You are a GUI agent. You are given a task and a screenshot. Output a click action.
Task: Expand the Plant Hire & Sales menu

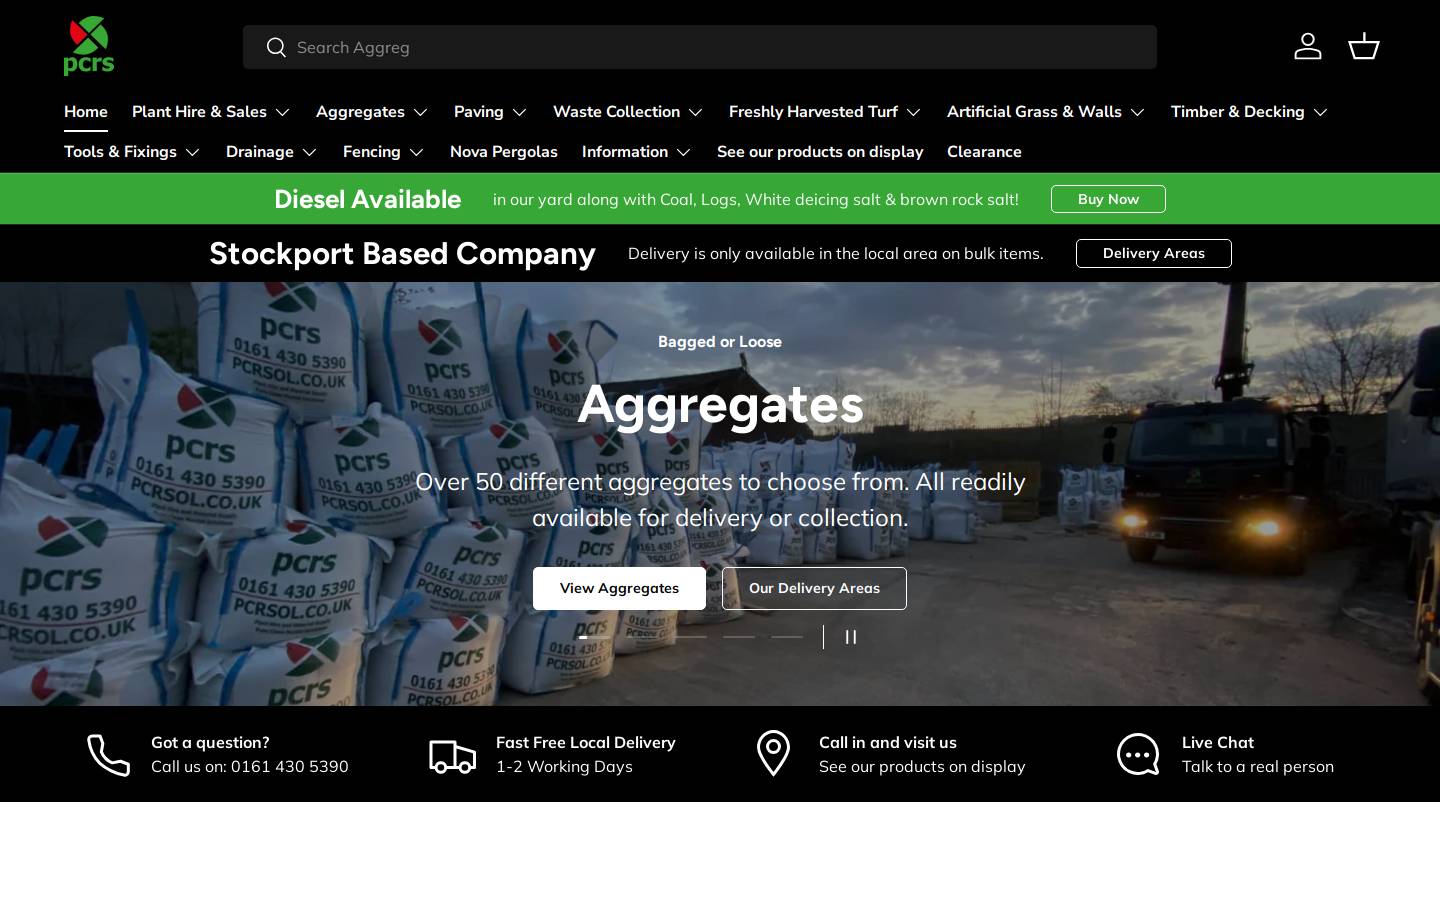tap(211, 112)
